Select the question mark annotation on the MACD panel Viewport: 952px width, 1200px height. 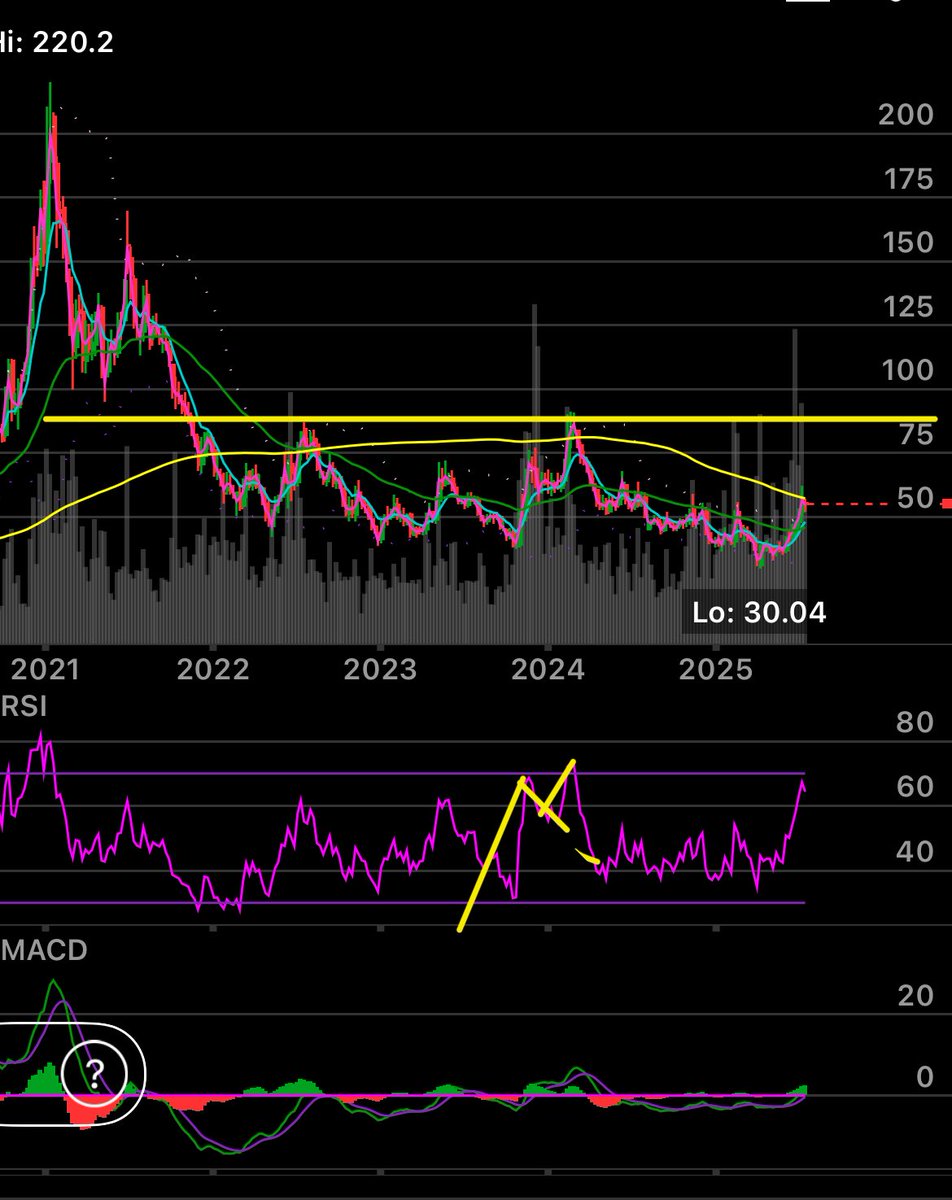(x=95, y=1075)
